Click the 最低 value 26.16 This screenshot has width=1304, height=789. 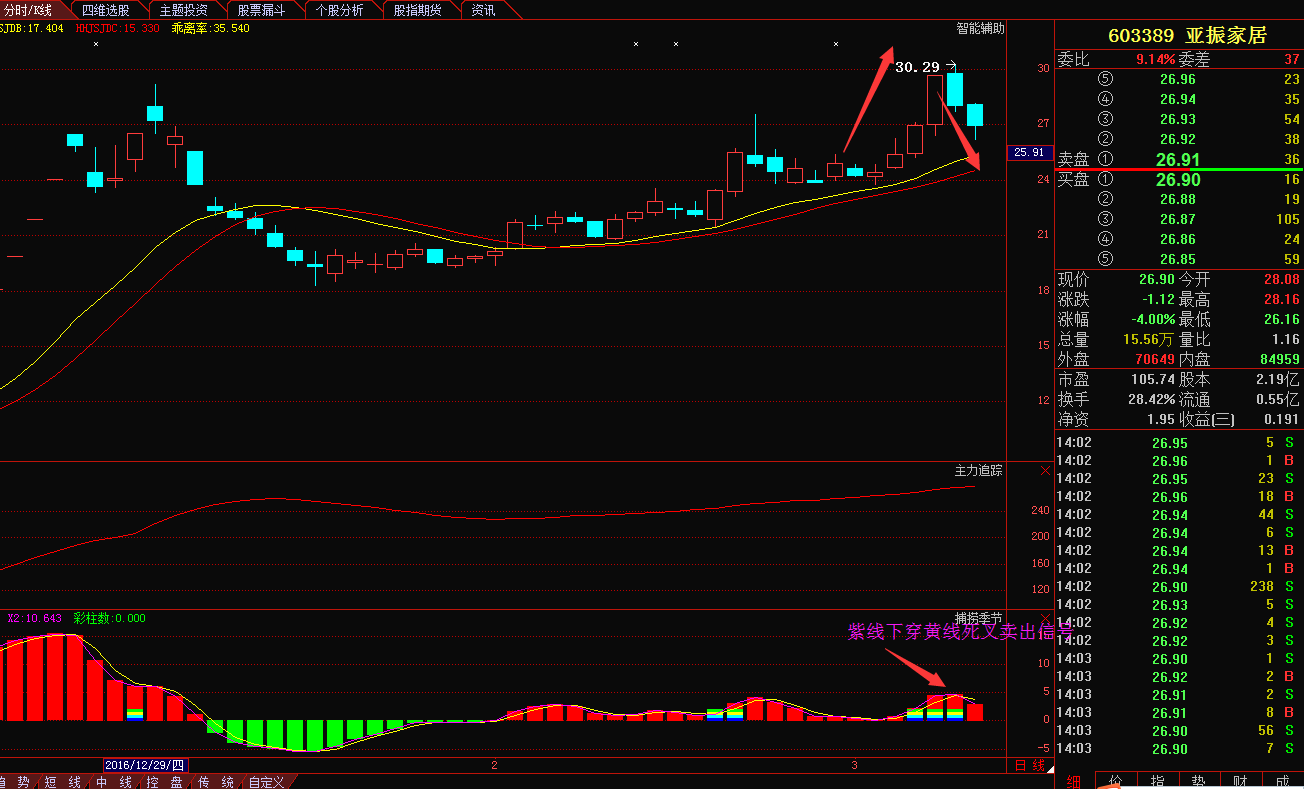pyautogui.click(x=1281, y=319)
